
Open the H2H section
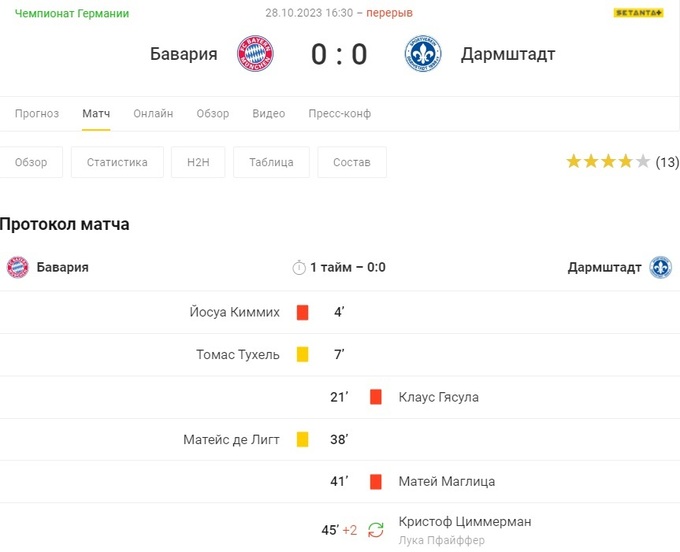(x=197, y=162)
